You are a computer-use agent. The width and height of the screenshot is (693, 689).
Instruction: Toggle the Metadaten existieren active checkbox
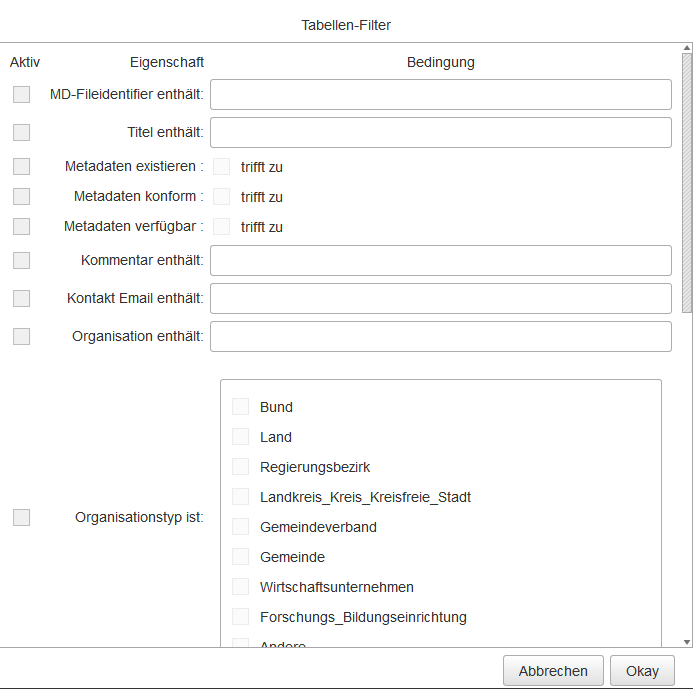[21, 167]
